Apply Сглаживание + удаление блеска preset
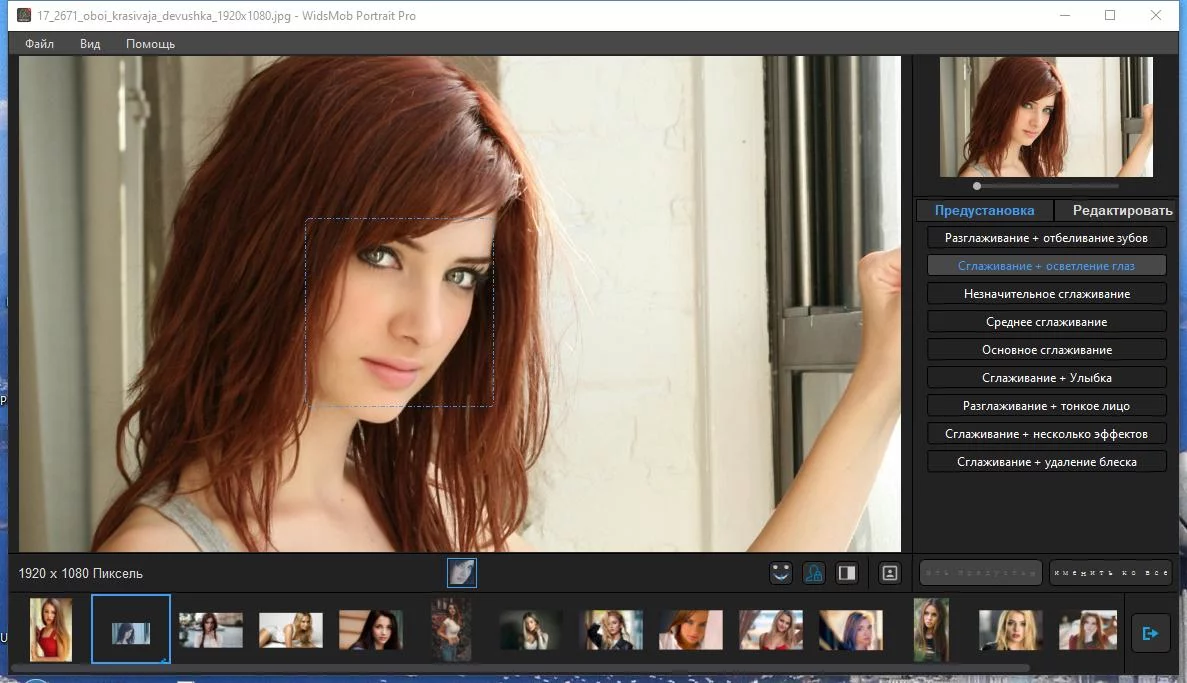 tap(1046, 462)
